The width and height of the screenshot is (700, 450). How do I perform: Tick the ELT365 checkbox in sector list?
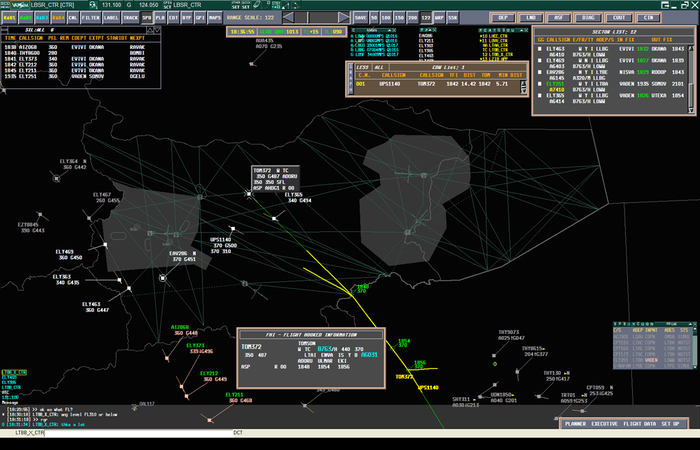point(540,96)
